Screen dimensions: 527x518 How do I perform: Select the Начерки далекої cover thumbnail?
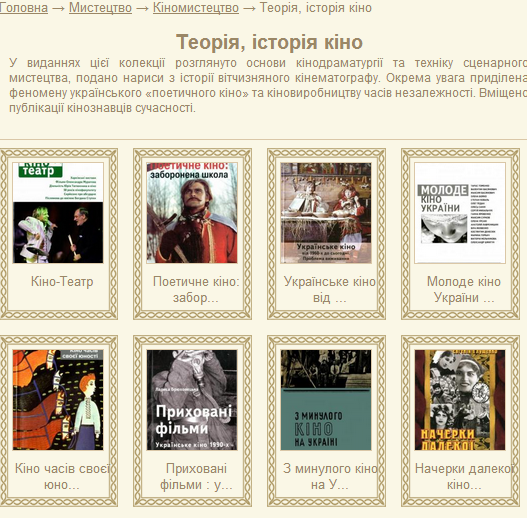tap(460, 400)
